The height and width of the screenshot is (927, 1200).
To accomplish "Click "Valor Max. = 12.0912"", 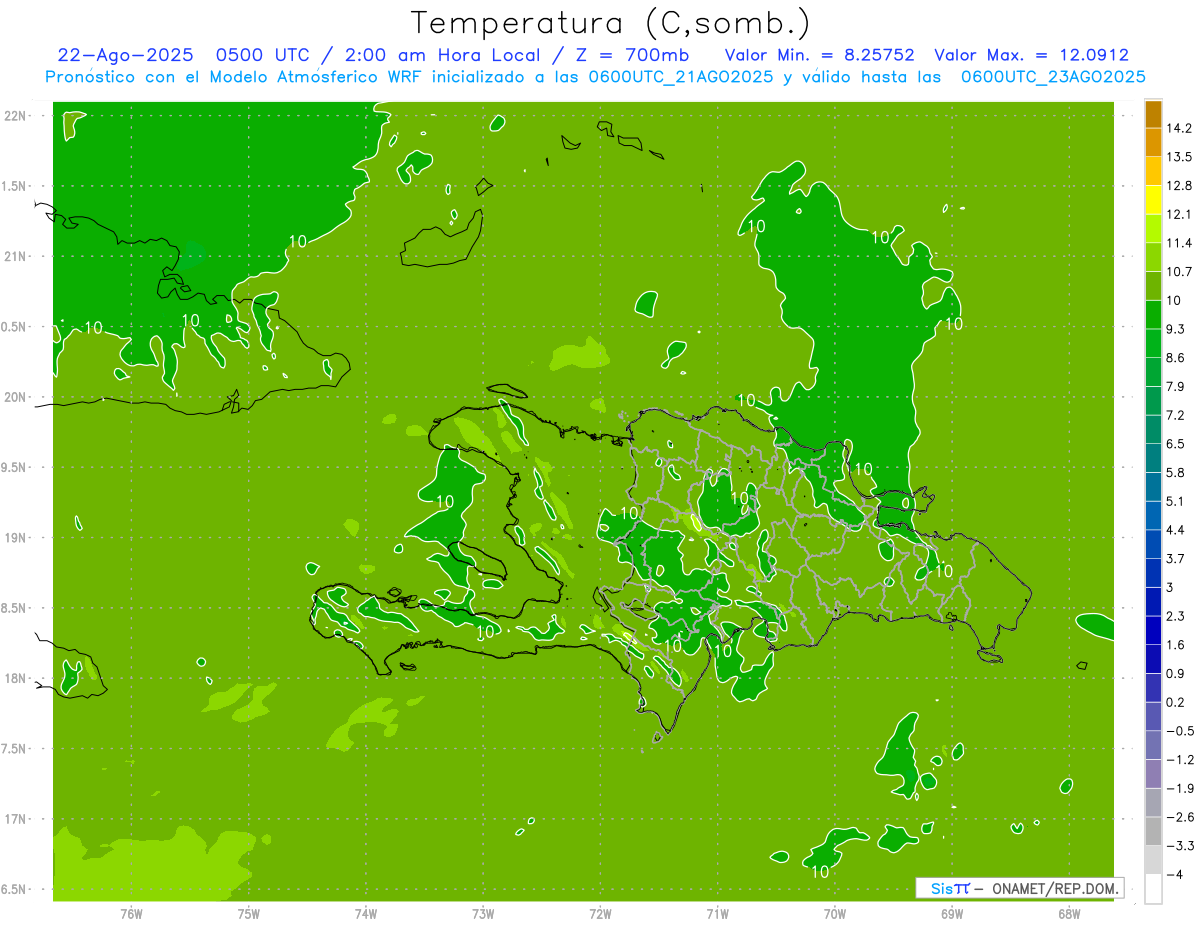I will click(1032, 55).
